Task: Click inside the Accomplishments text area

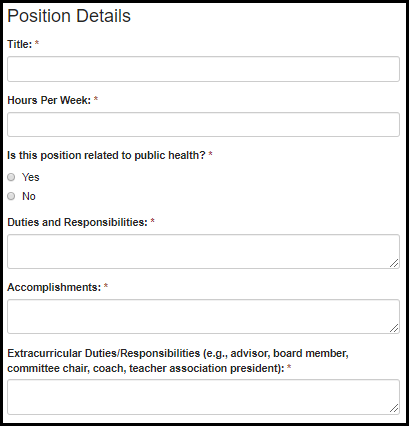Action: 203,317
